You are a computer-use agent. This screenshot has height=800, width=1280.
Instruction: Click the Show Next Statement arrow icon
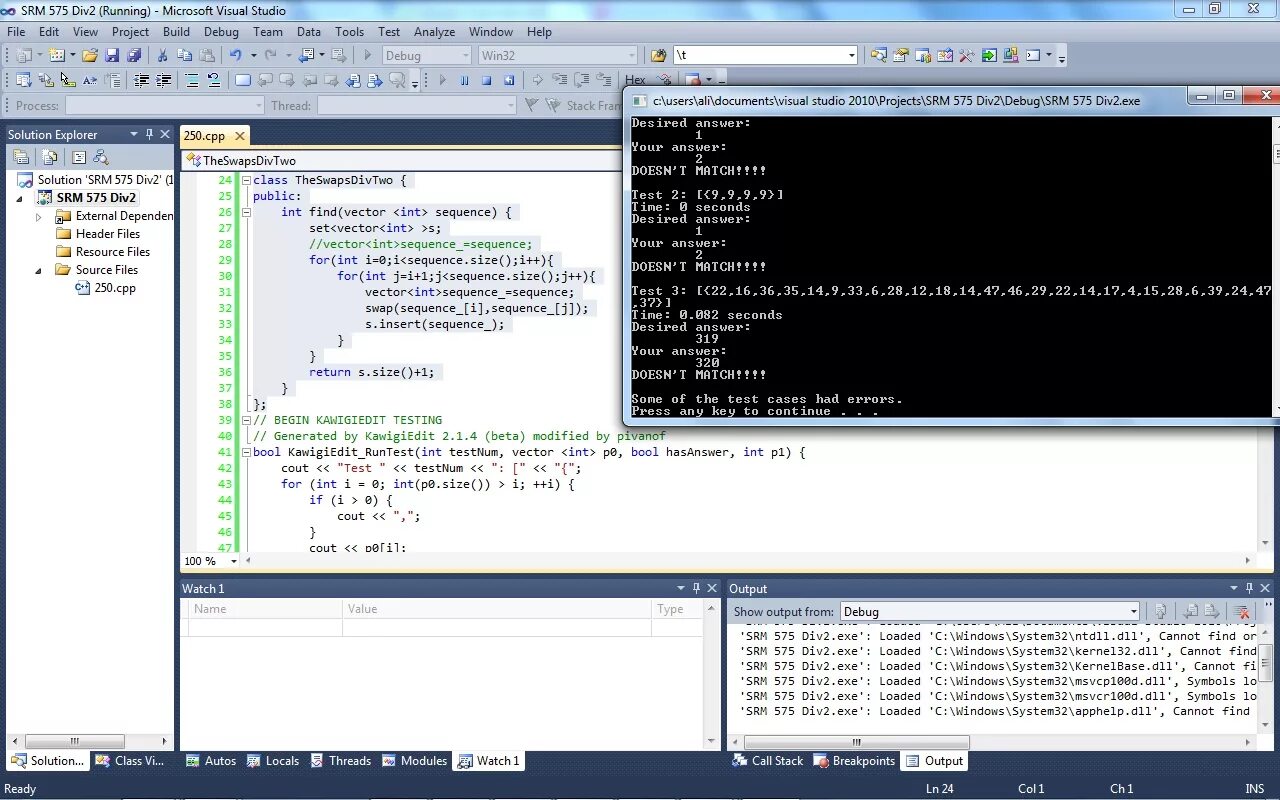click(537, 80)
